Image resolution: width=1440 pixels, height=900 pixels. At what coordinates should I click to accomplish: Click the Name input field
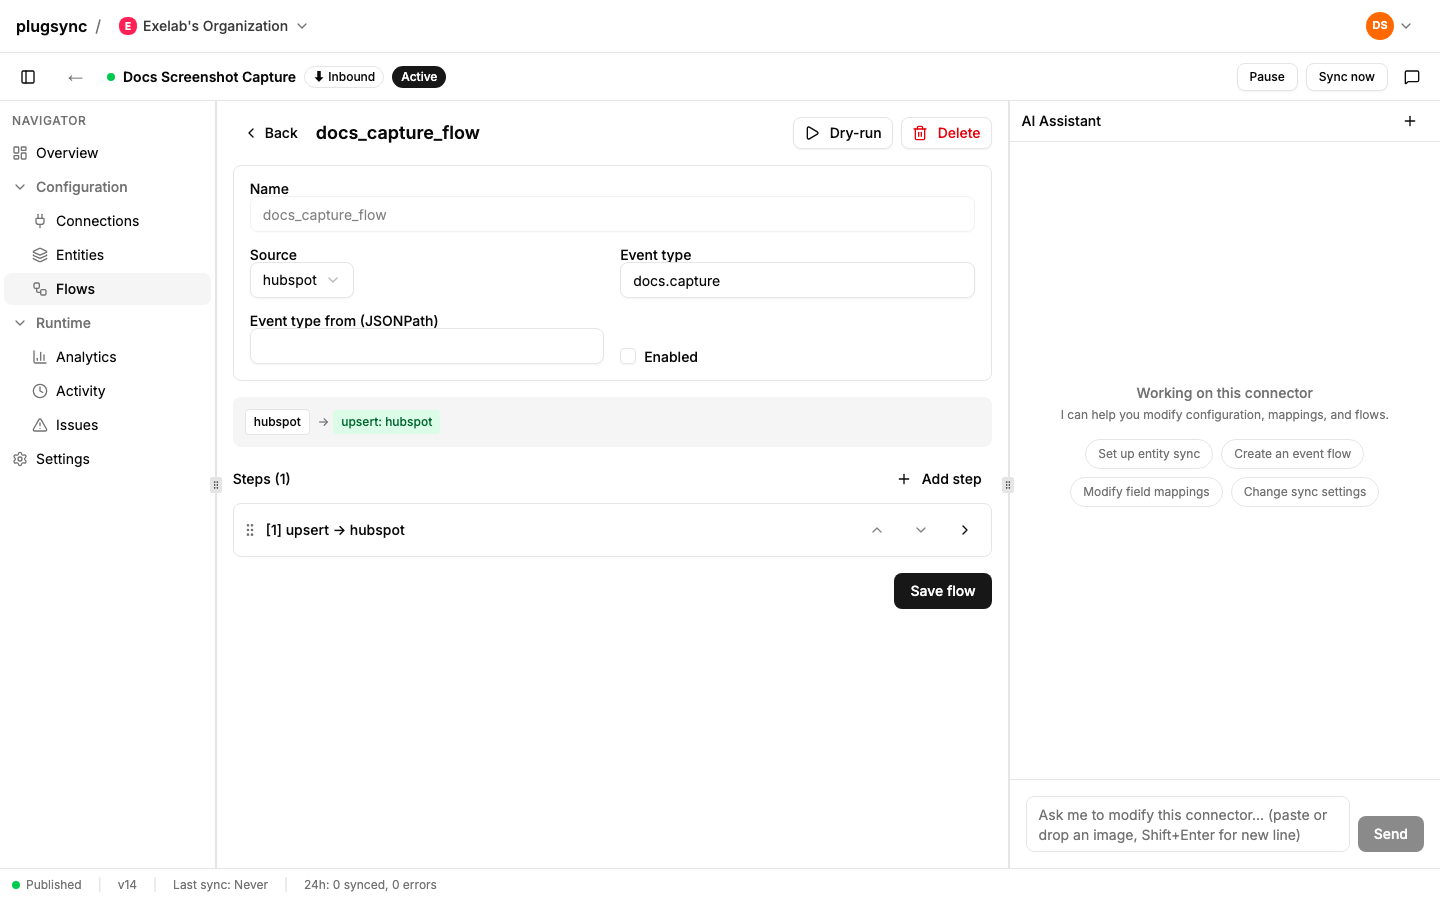click(612, 215)
